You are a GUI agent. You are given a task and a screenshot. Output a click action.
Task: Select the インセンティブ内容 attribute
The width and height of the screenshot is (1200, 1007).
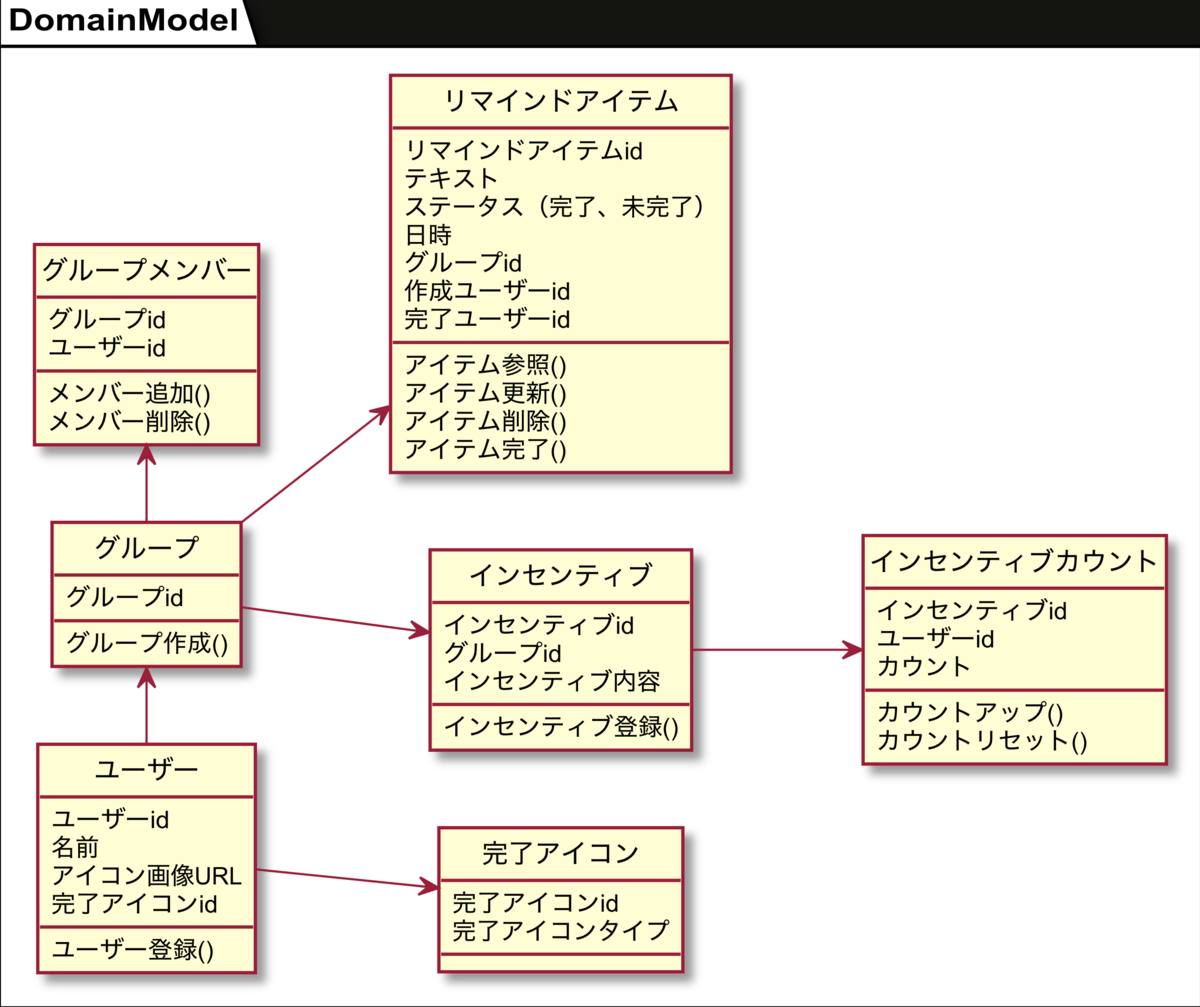click(x=551, y=681)
